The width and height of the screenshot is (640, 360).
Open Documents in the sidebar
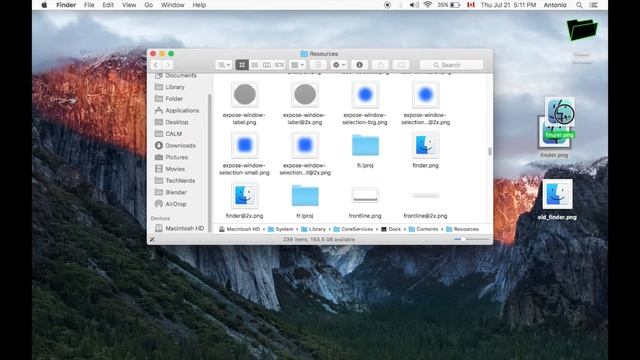176,76
